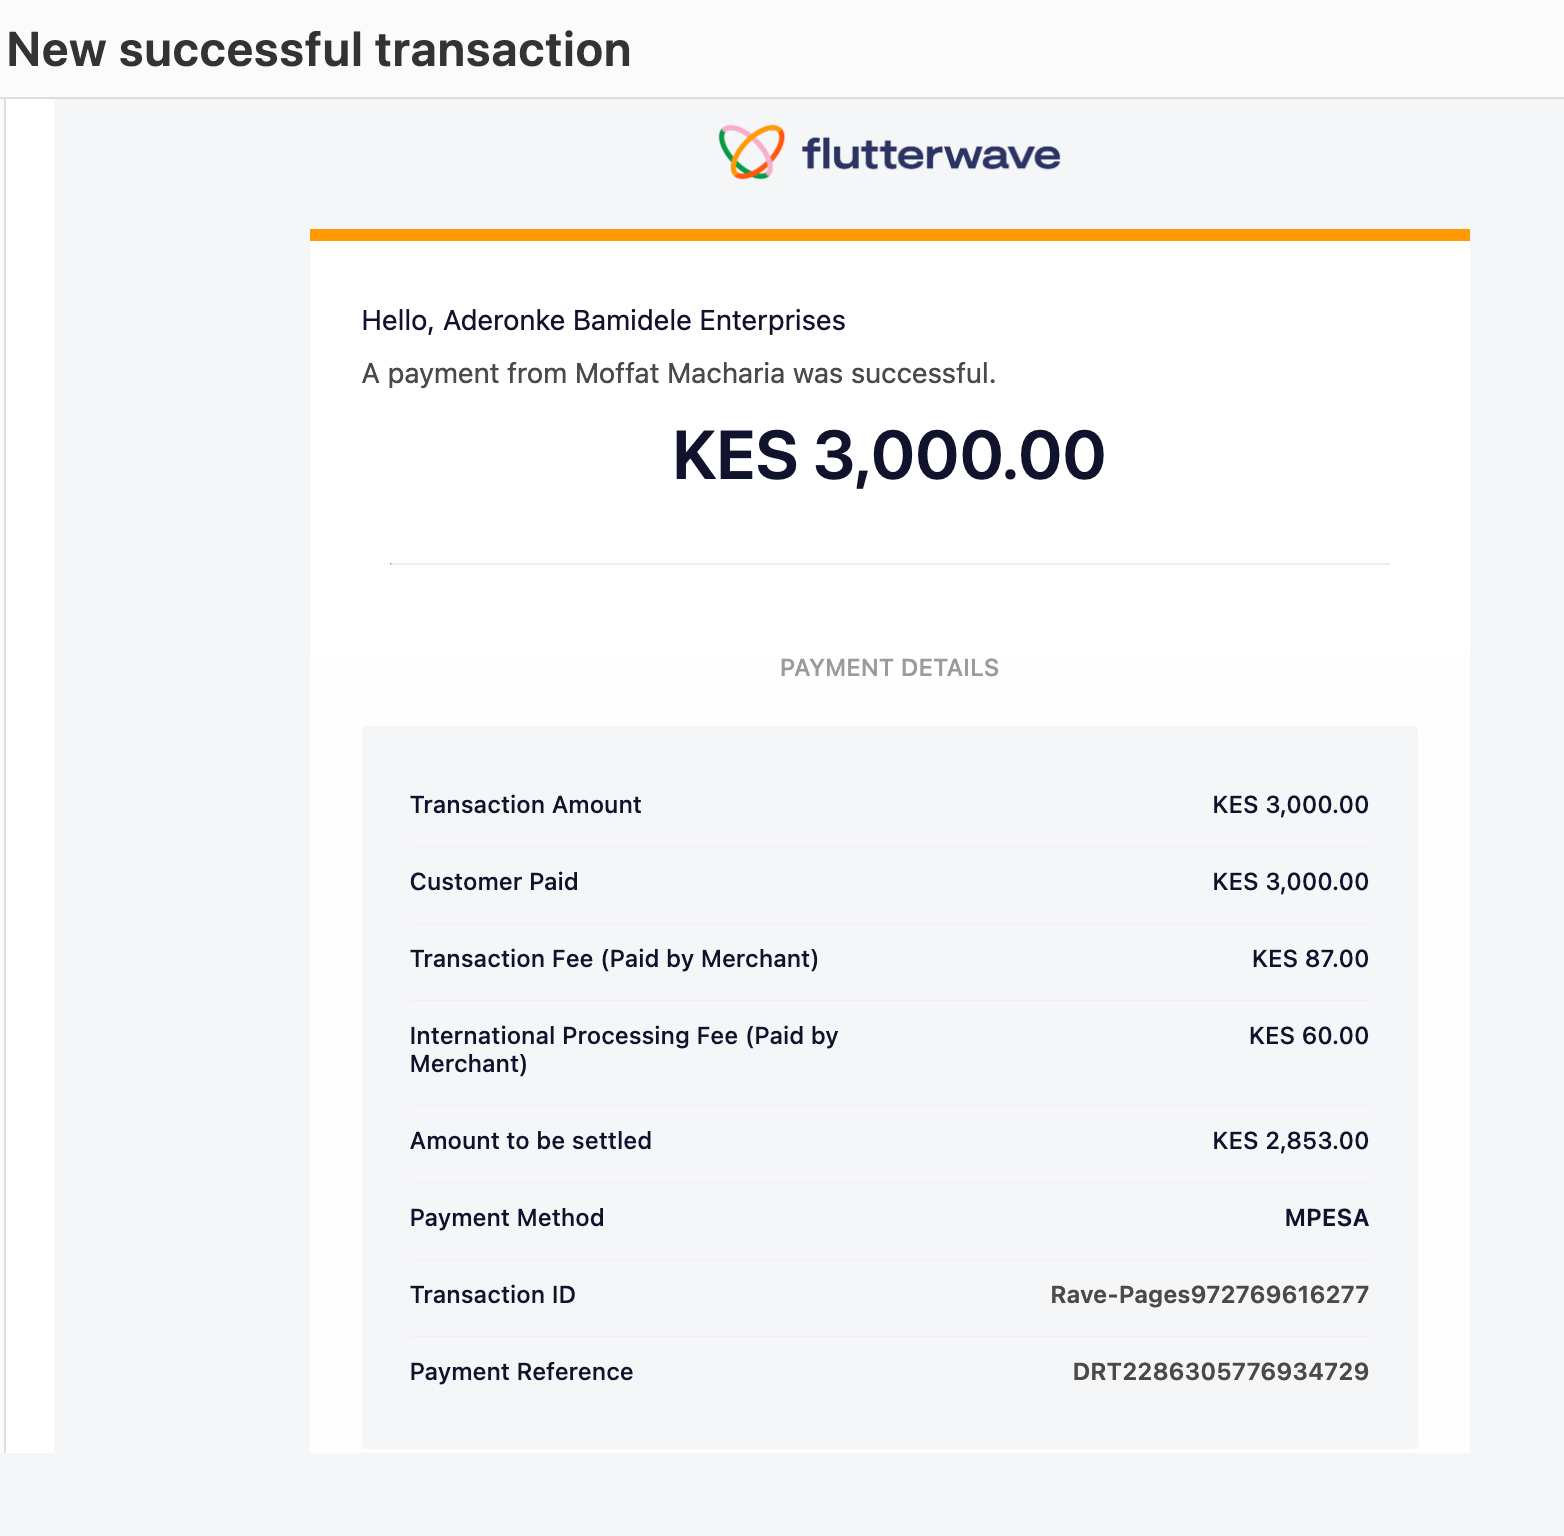Click the DRT payment reference number

coord(1220,1372)
